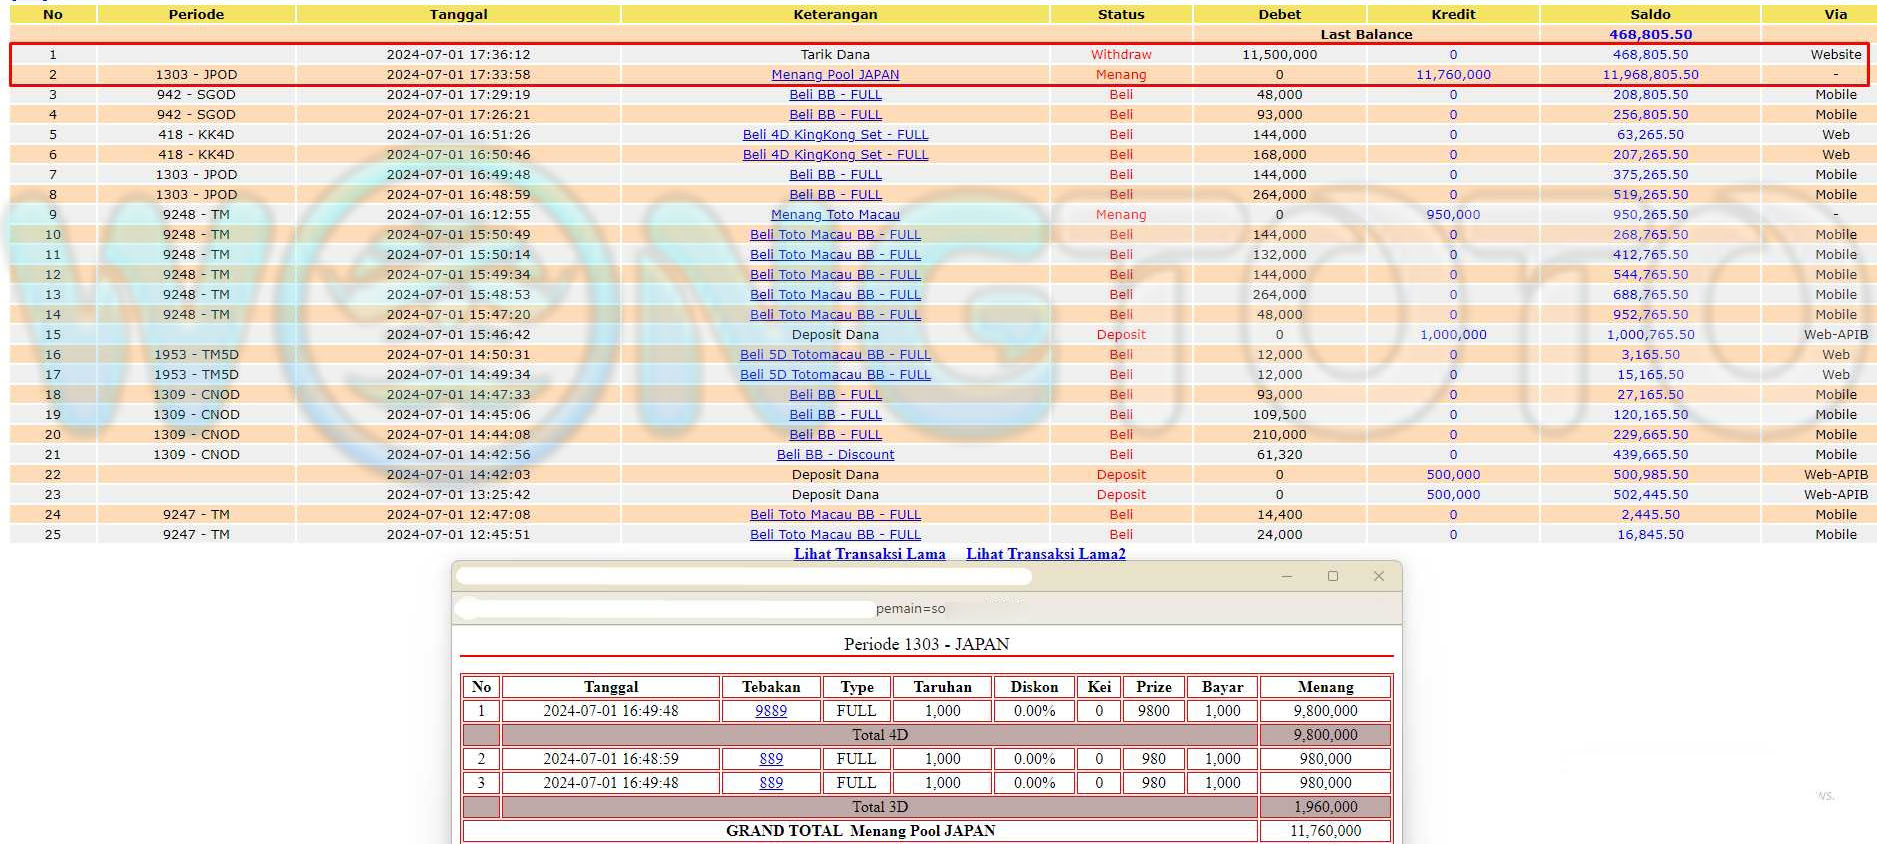Click tebakan number 9889 in popup
Viewport: 1877px width, 844px height.
[x=770, y=711]
